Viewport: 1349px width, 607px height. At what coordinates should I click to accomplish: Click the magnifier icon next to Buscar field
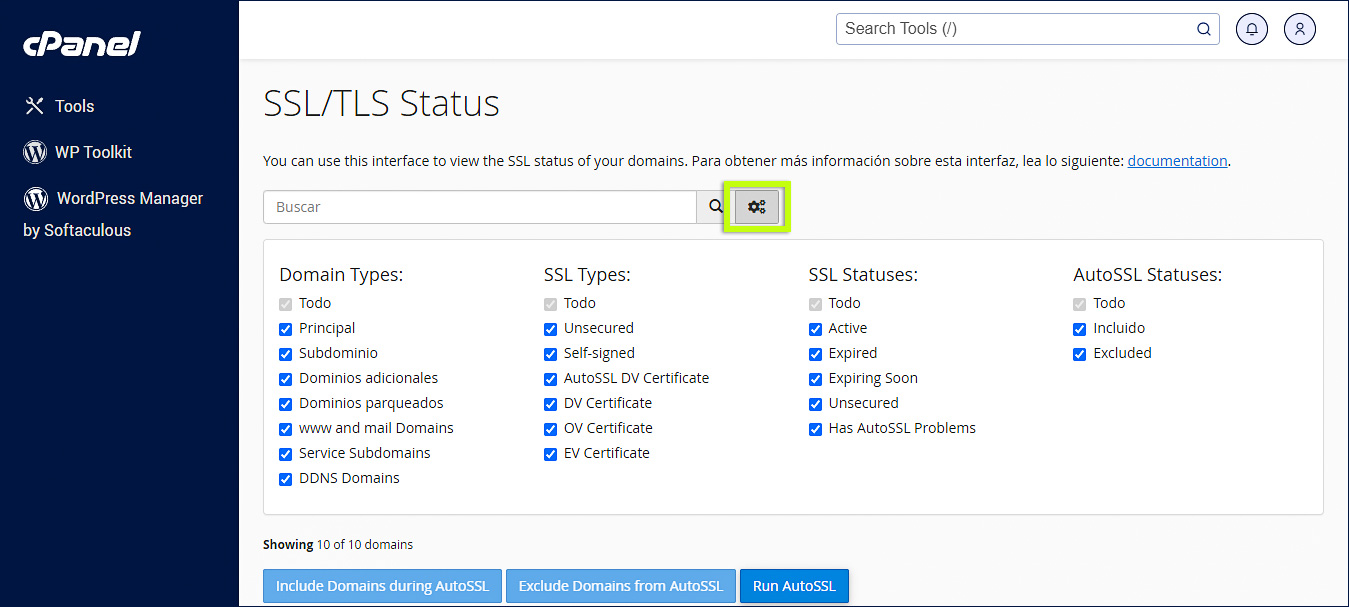coord(714,207)
